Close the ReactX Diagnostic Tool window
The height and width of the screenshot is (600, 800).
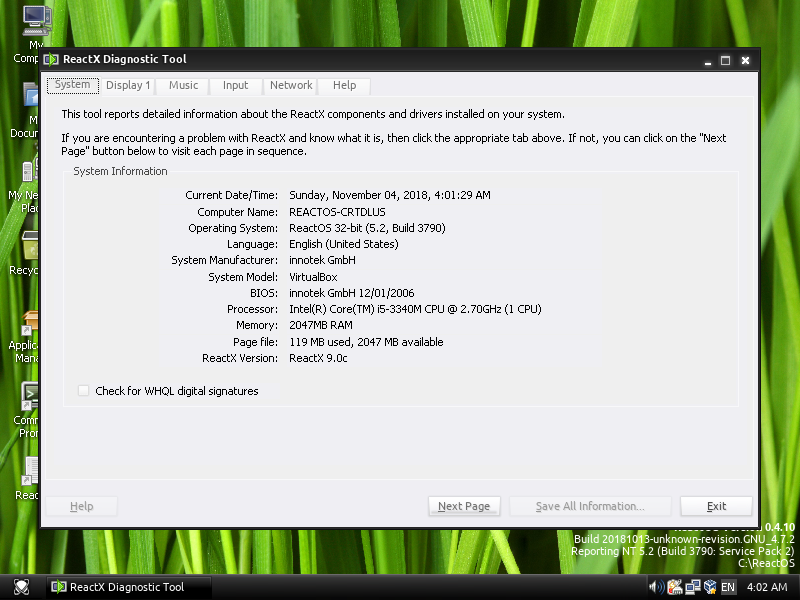coord(745,61)
